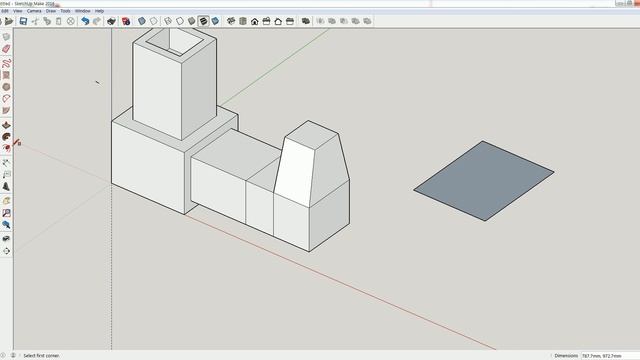The height and width of the screenshot is (360, 640).
Task: Click the last greyed-out solid tools icon
Action: click(367, 21)
